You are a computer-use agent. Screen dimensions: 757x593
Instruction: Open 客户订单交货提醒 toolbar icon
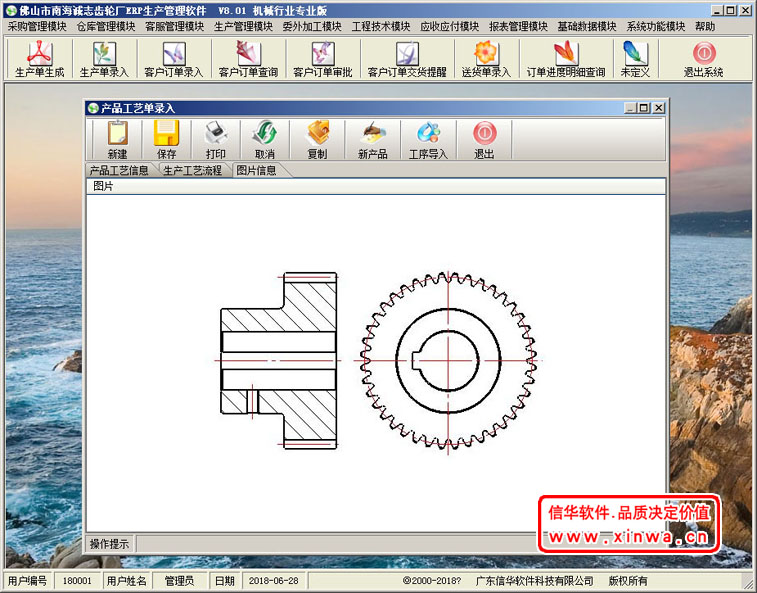[407, 59]
